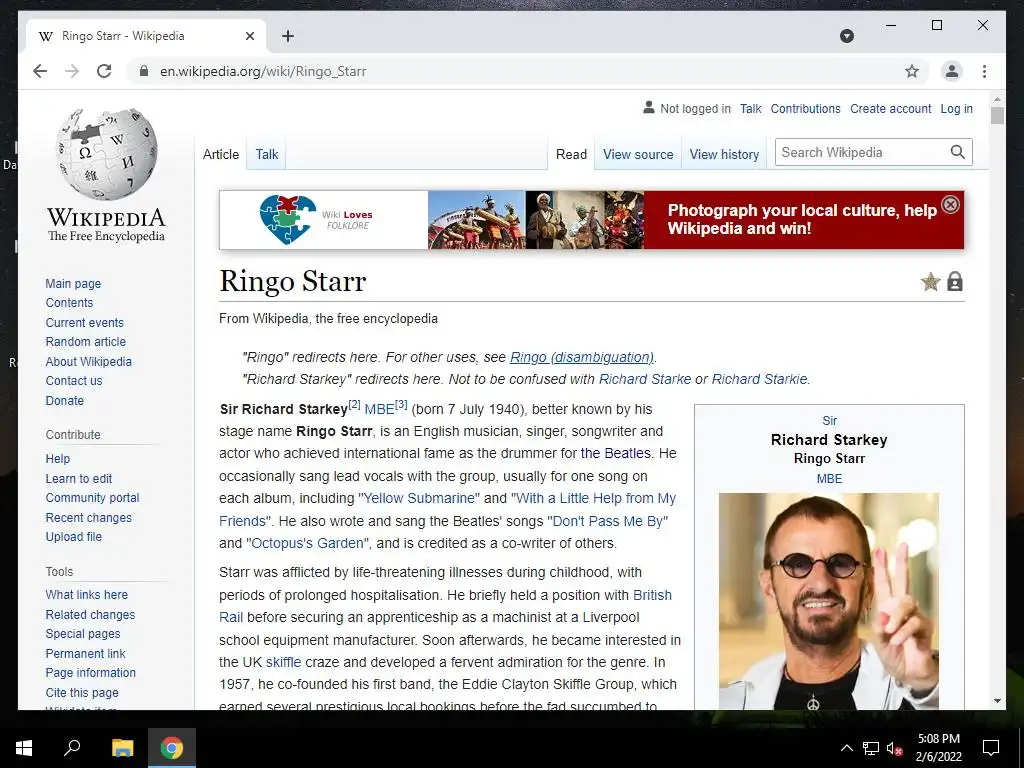This screenshot has width=1024, height=768.
Task: Click the Donate link
Action: point(65,400)
